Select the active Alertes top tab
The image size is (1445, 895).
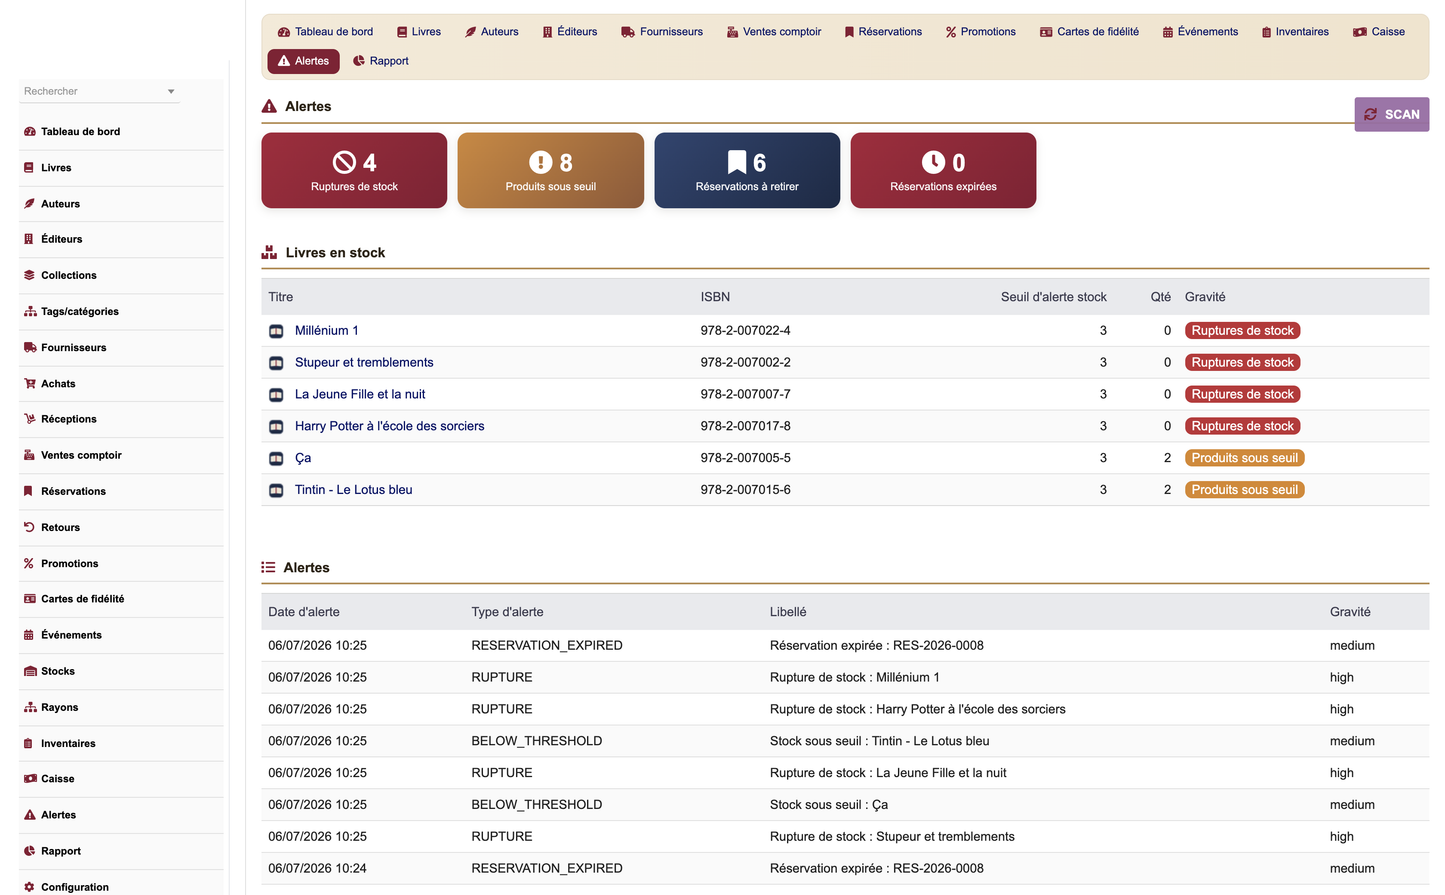tap(303, 61)
